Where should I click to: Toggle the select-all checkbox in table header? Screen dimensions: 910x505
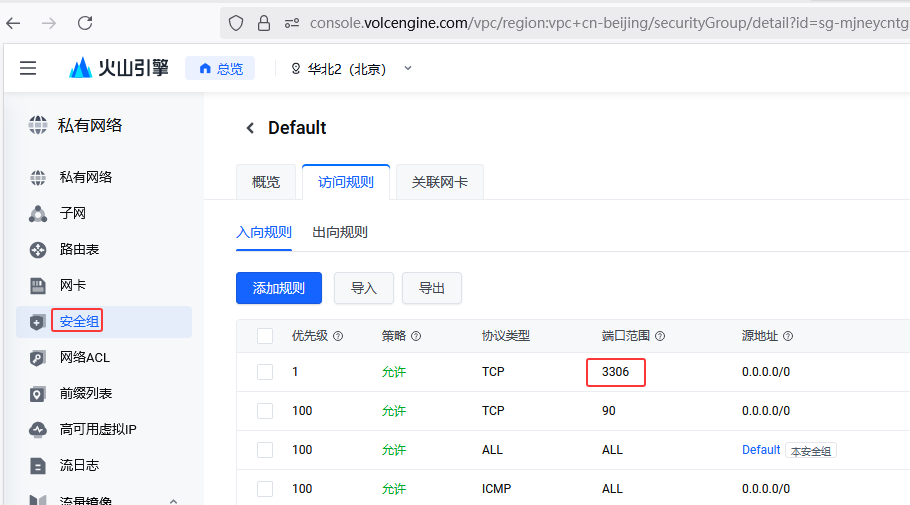coord(265,336)
